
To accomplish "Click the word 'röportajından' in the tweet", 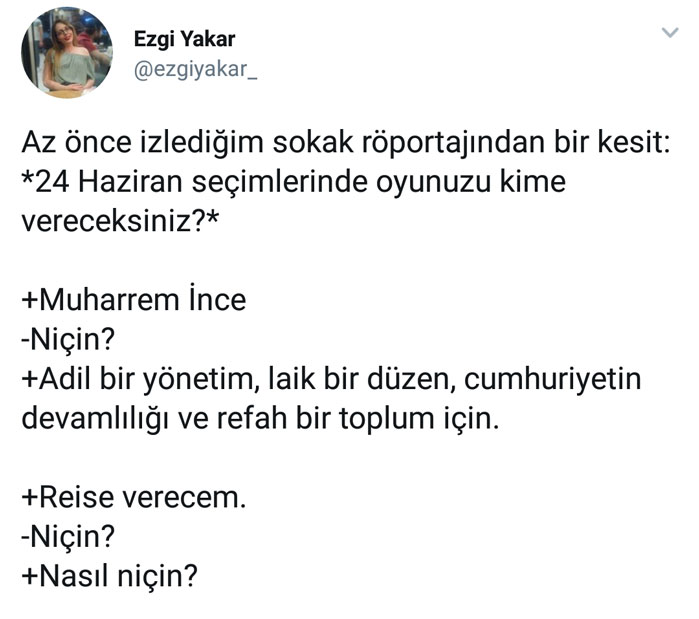I will [453, 143].
